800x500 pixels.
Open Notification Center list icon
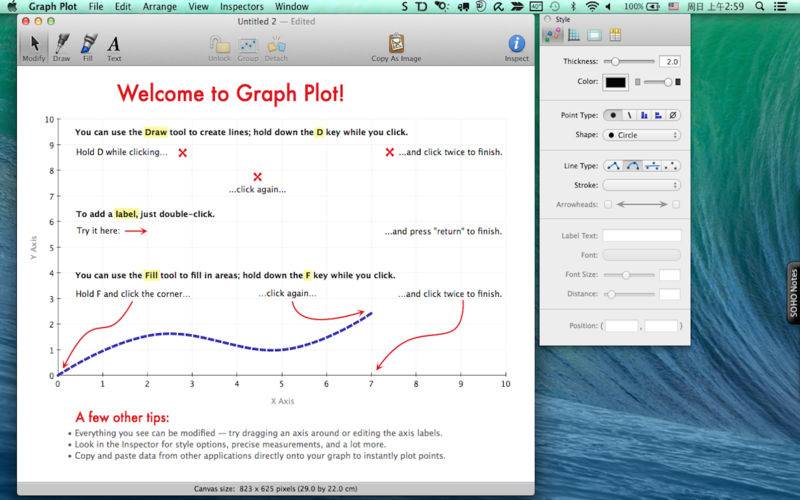(x=780, y=6)
